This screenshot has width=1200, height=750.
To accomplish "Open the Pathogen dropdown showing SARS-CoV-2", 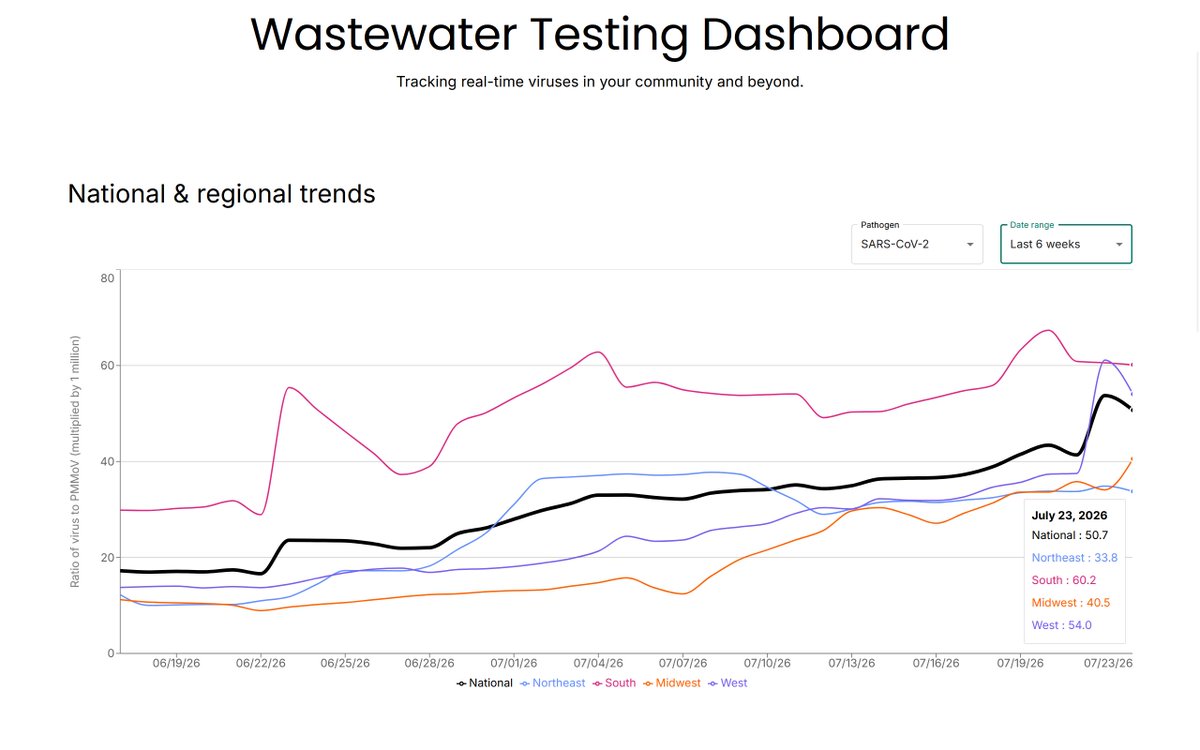I will pyautogui.click(x=917, y=244).
